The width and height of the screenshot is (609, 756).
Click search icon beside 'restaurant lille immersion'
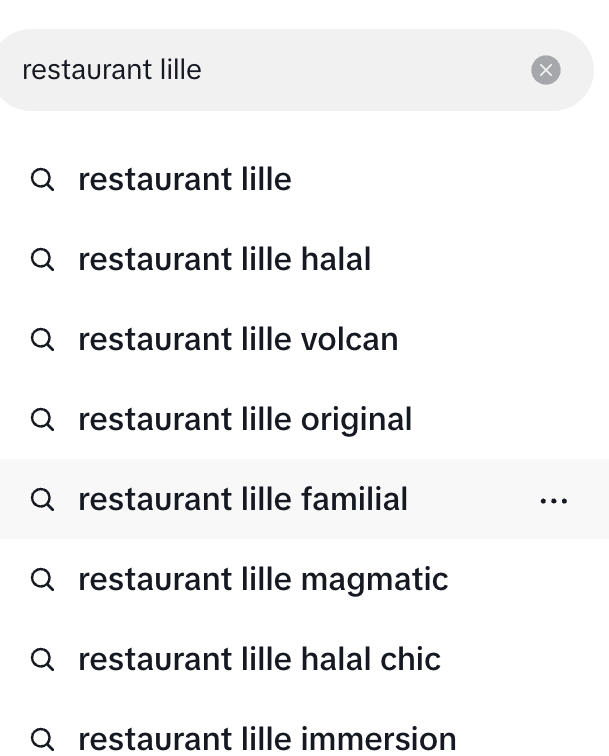pos(42,739)
